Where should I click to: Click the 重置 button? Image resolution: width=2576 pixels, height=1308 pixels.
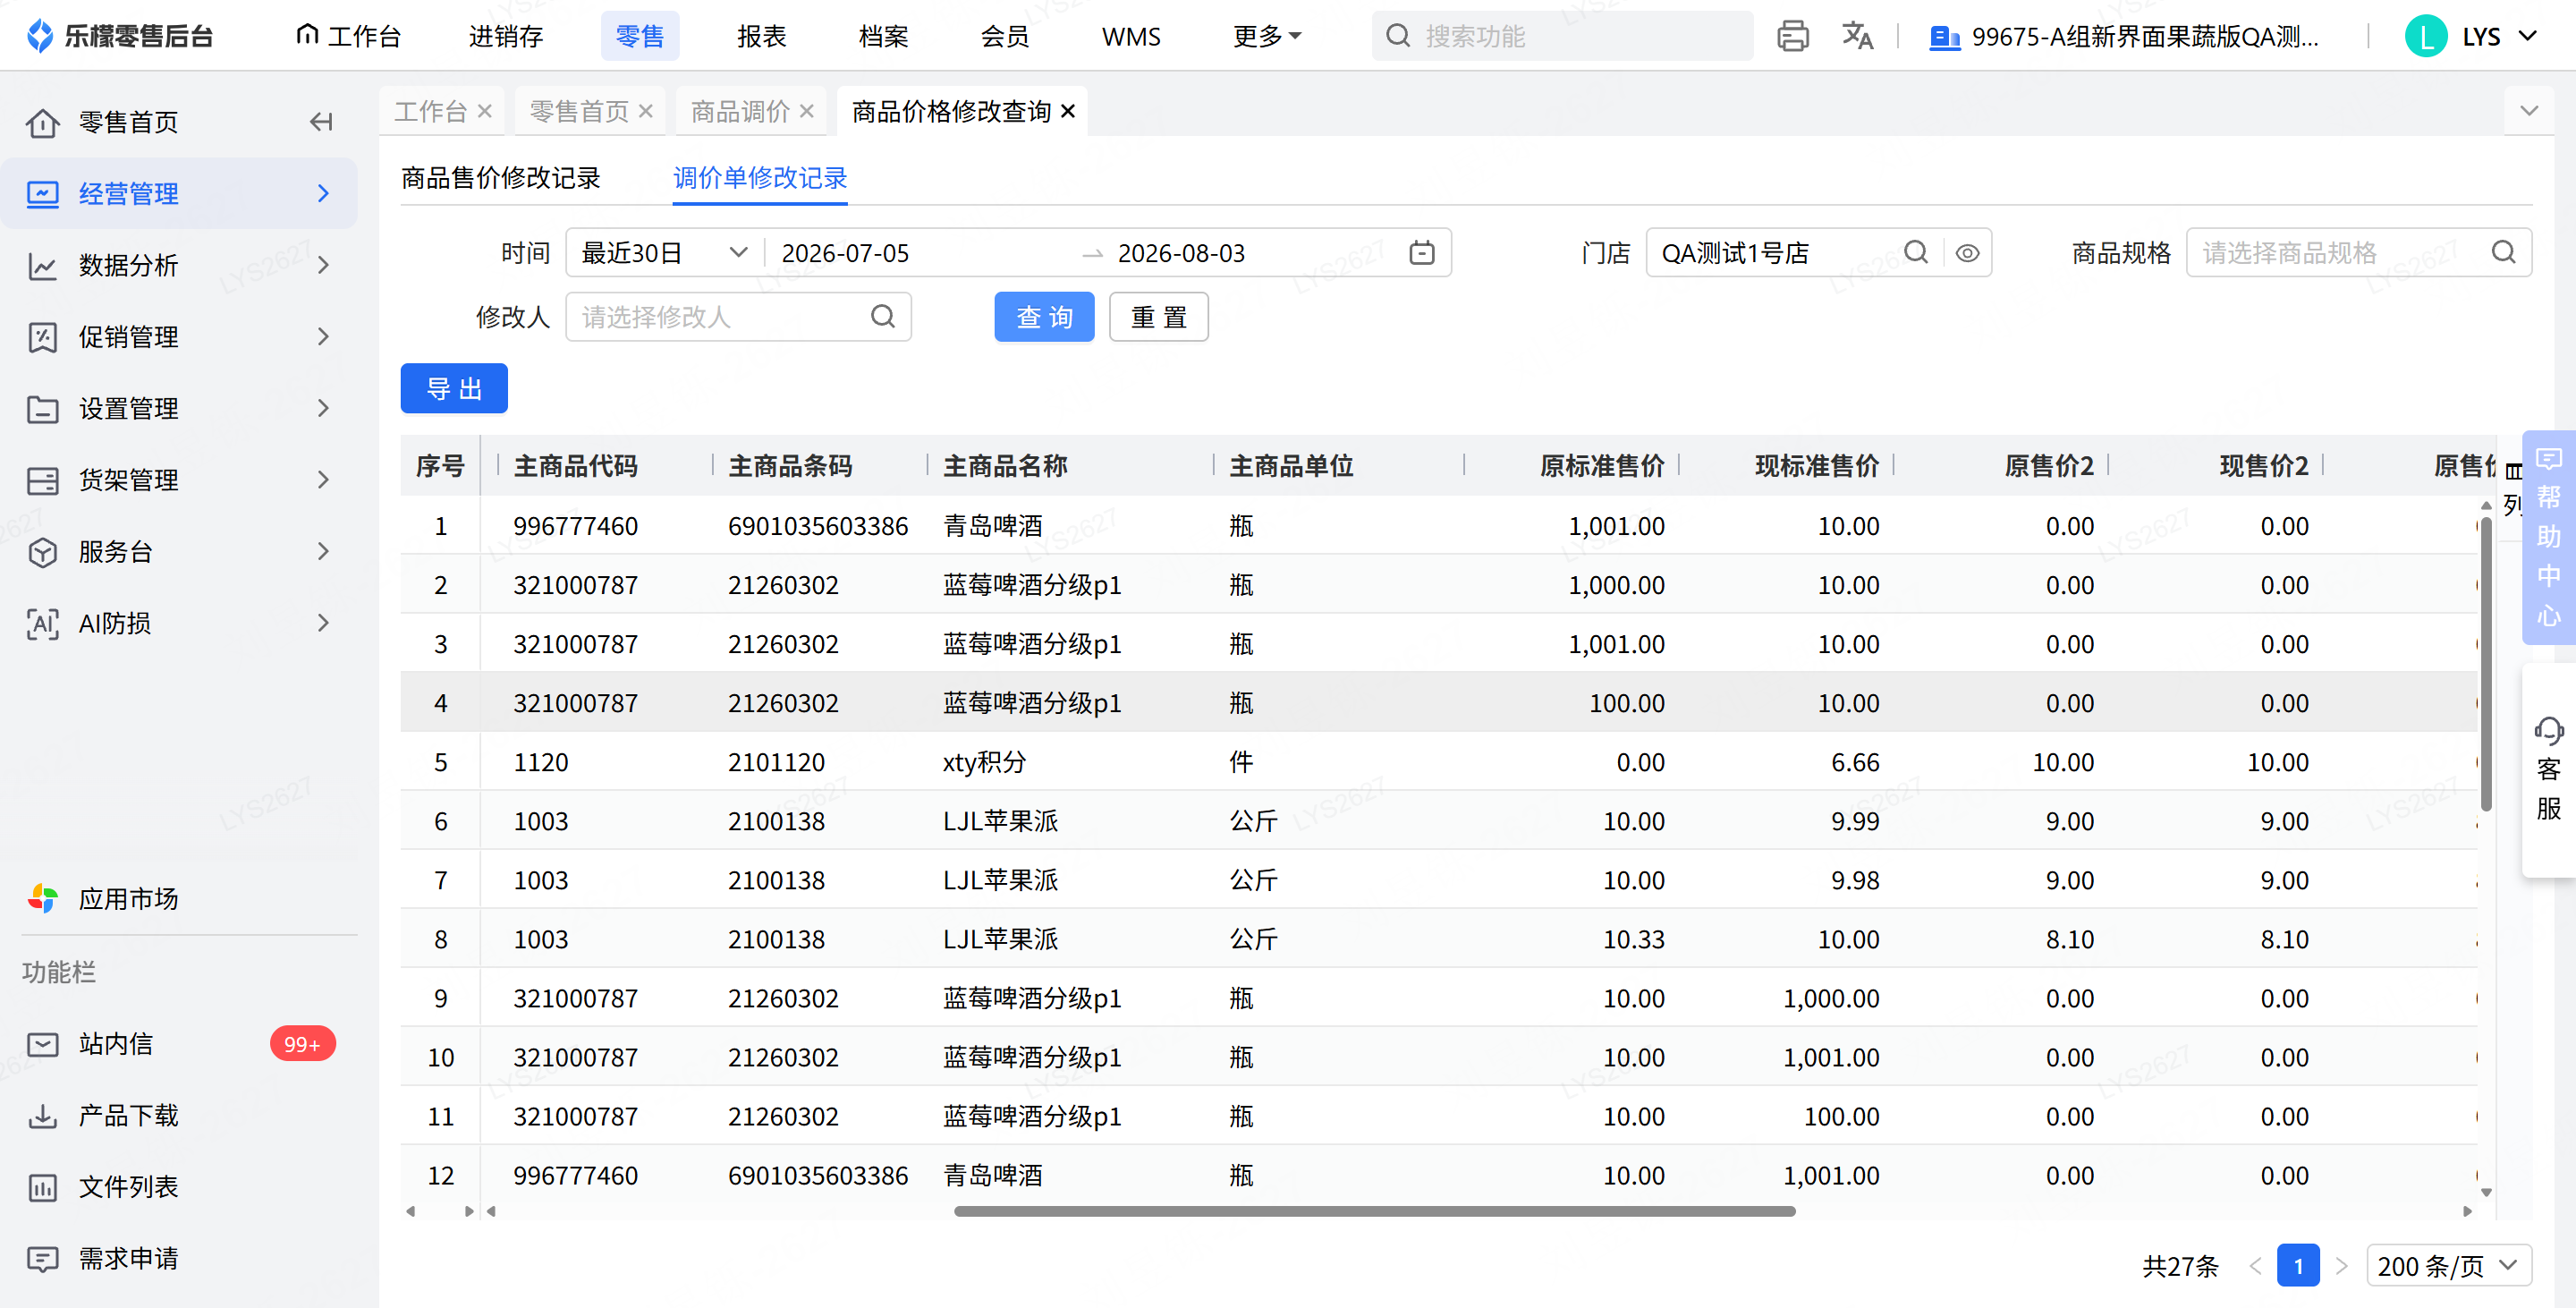1159,317
